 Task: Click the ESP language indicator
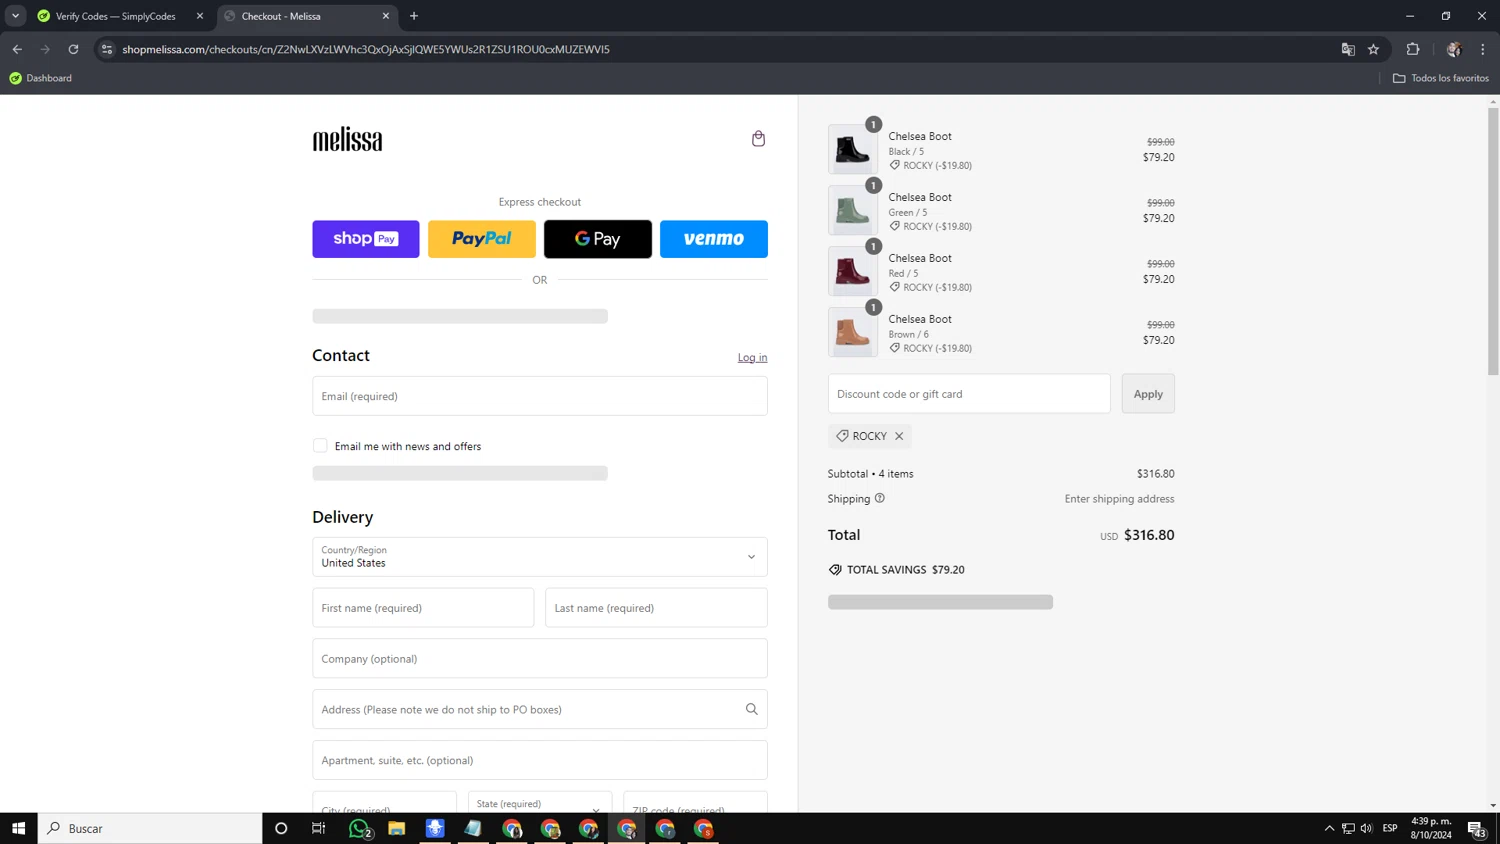[1390, 828]
